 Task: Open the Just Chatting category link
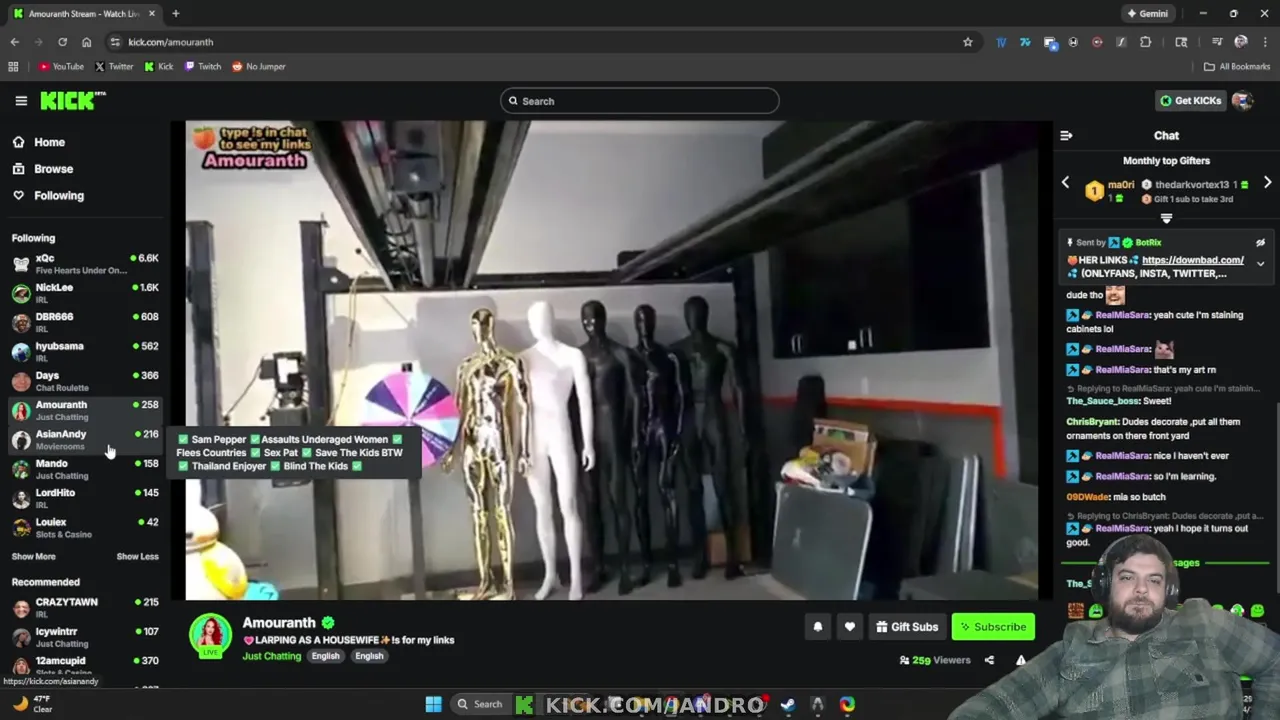[271, 656]
